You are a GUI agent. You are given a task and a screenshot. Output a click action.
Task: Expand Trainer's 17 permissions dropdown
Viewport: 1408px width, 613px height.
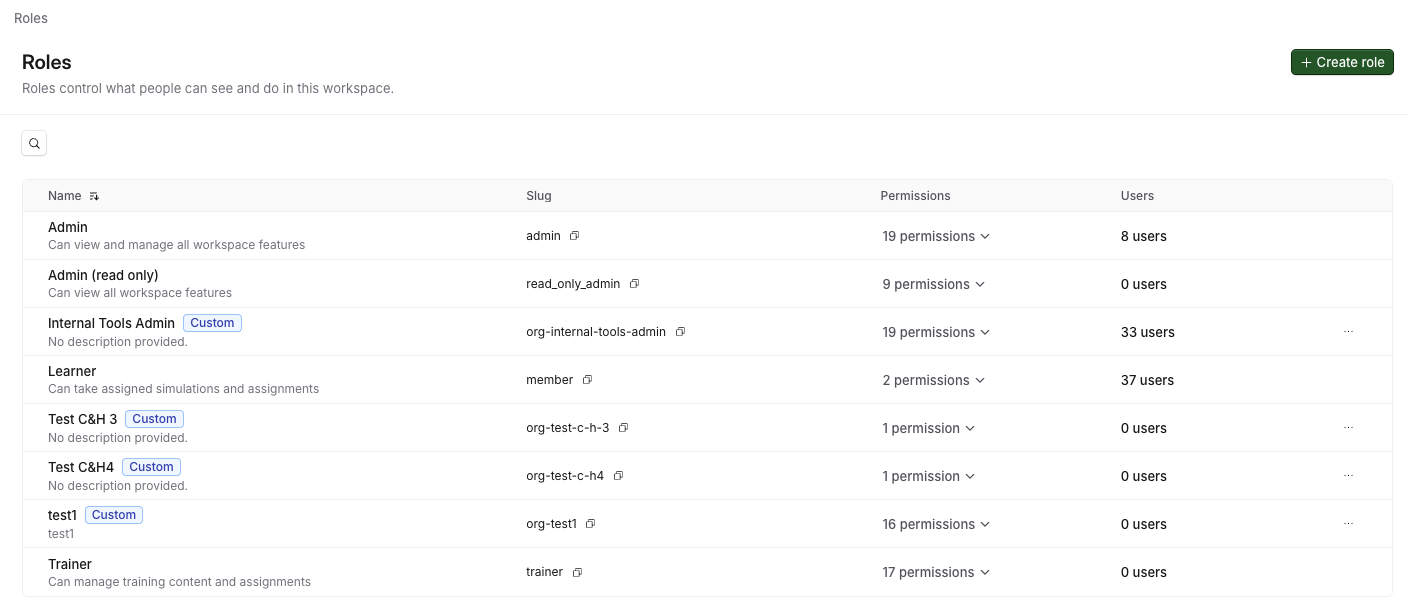936,572
